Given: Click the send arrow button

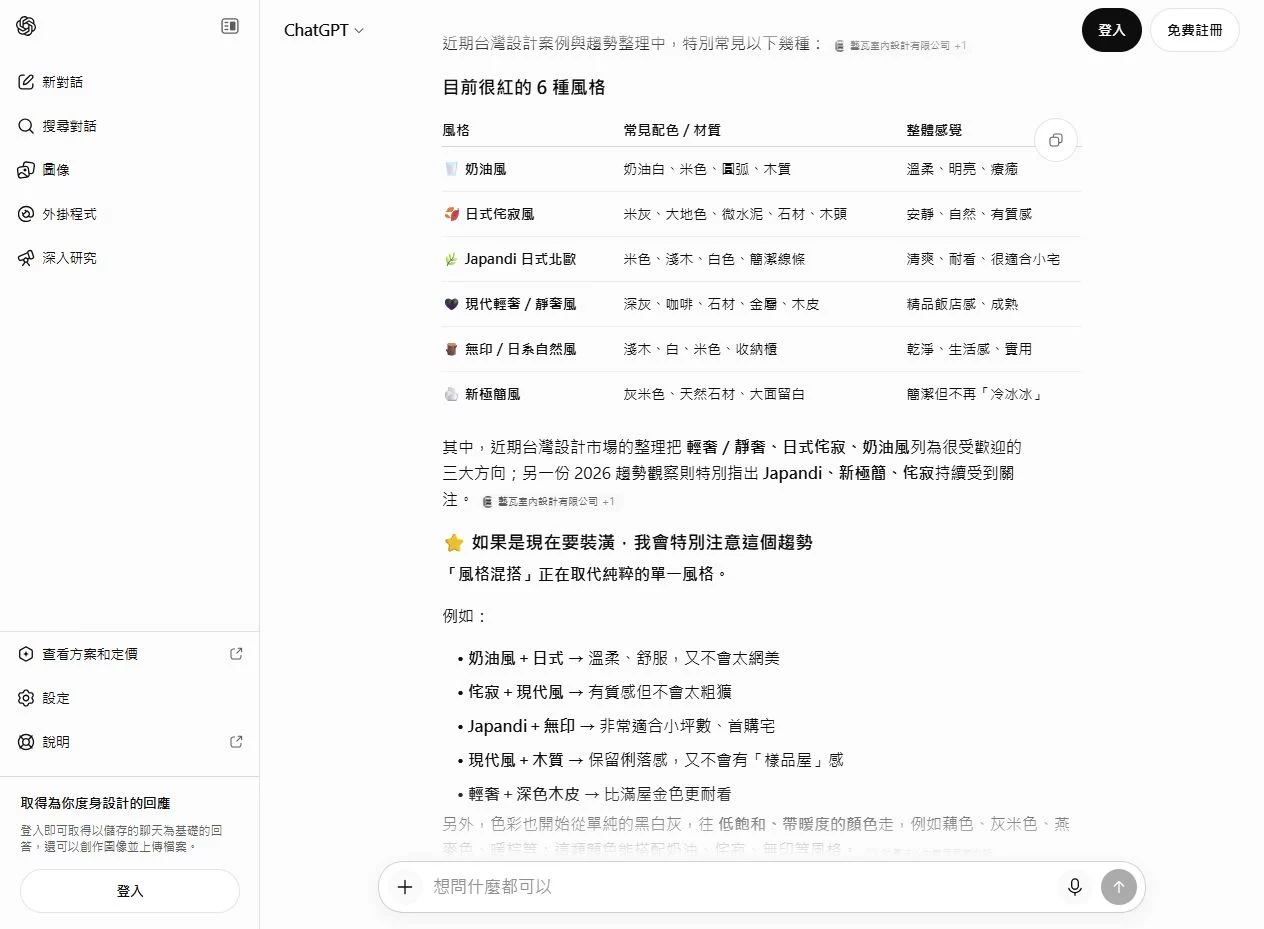Looking at the screenshot, I should 1118,886.
